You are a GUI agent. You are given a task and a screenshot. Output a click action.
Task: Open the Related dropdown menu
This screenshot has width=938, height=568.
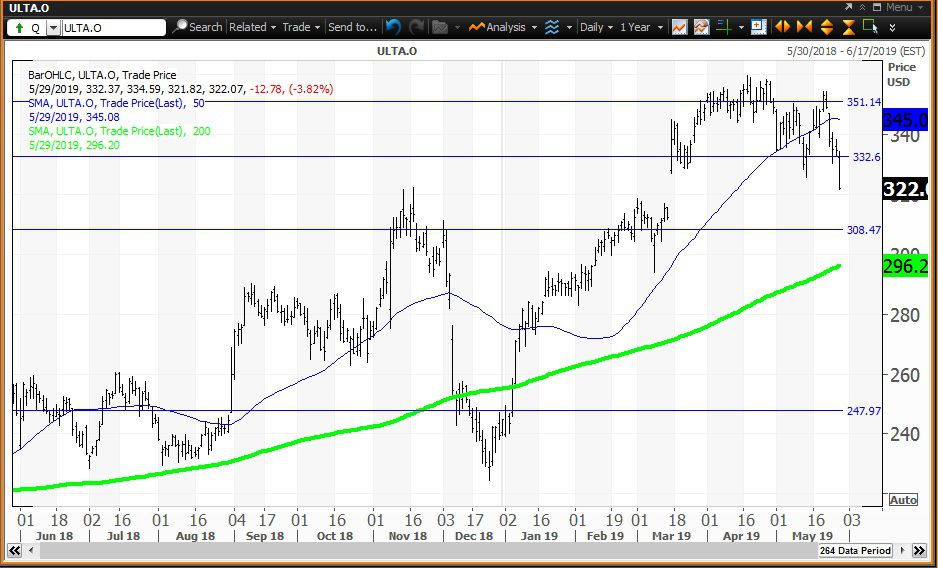pos(252,27)
